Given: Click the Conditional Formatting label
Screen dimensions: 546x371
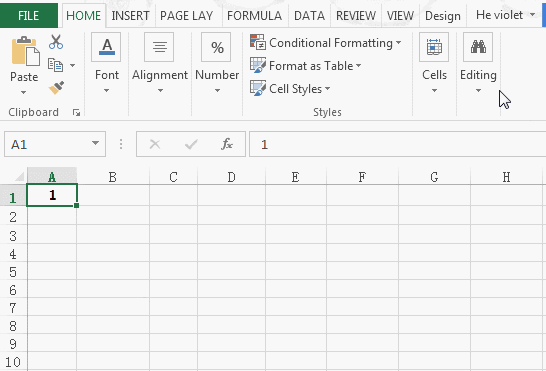Looking at the screenshot, I should point(331,43).
